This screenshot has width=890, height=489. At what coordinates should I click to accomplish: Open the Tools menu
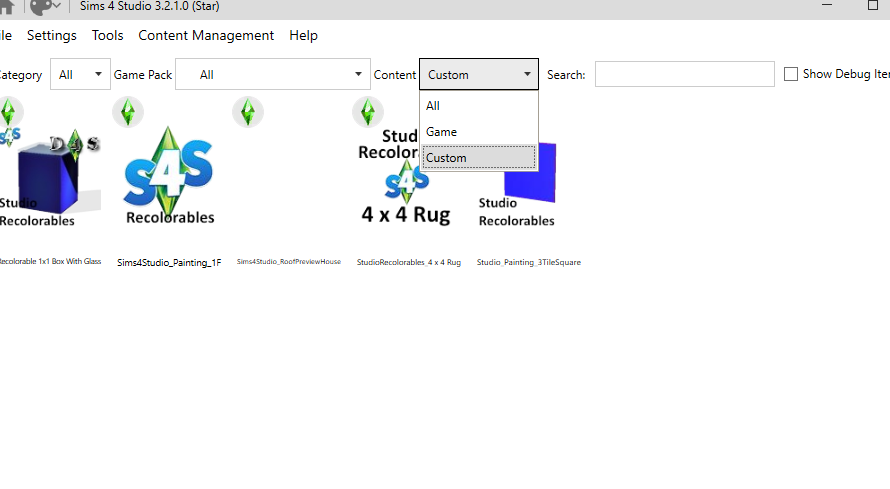point(107,35)
